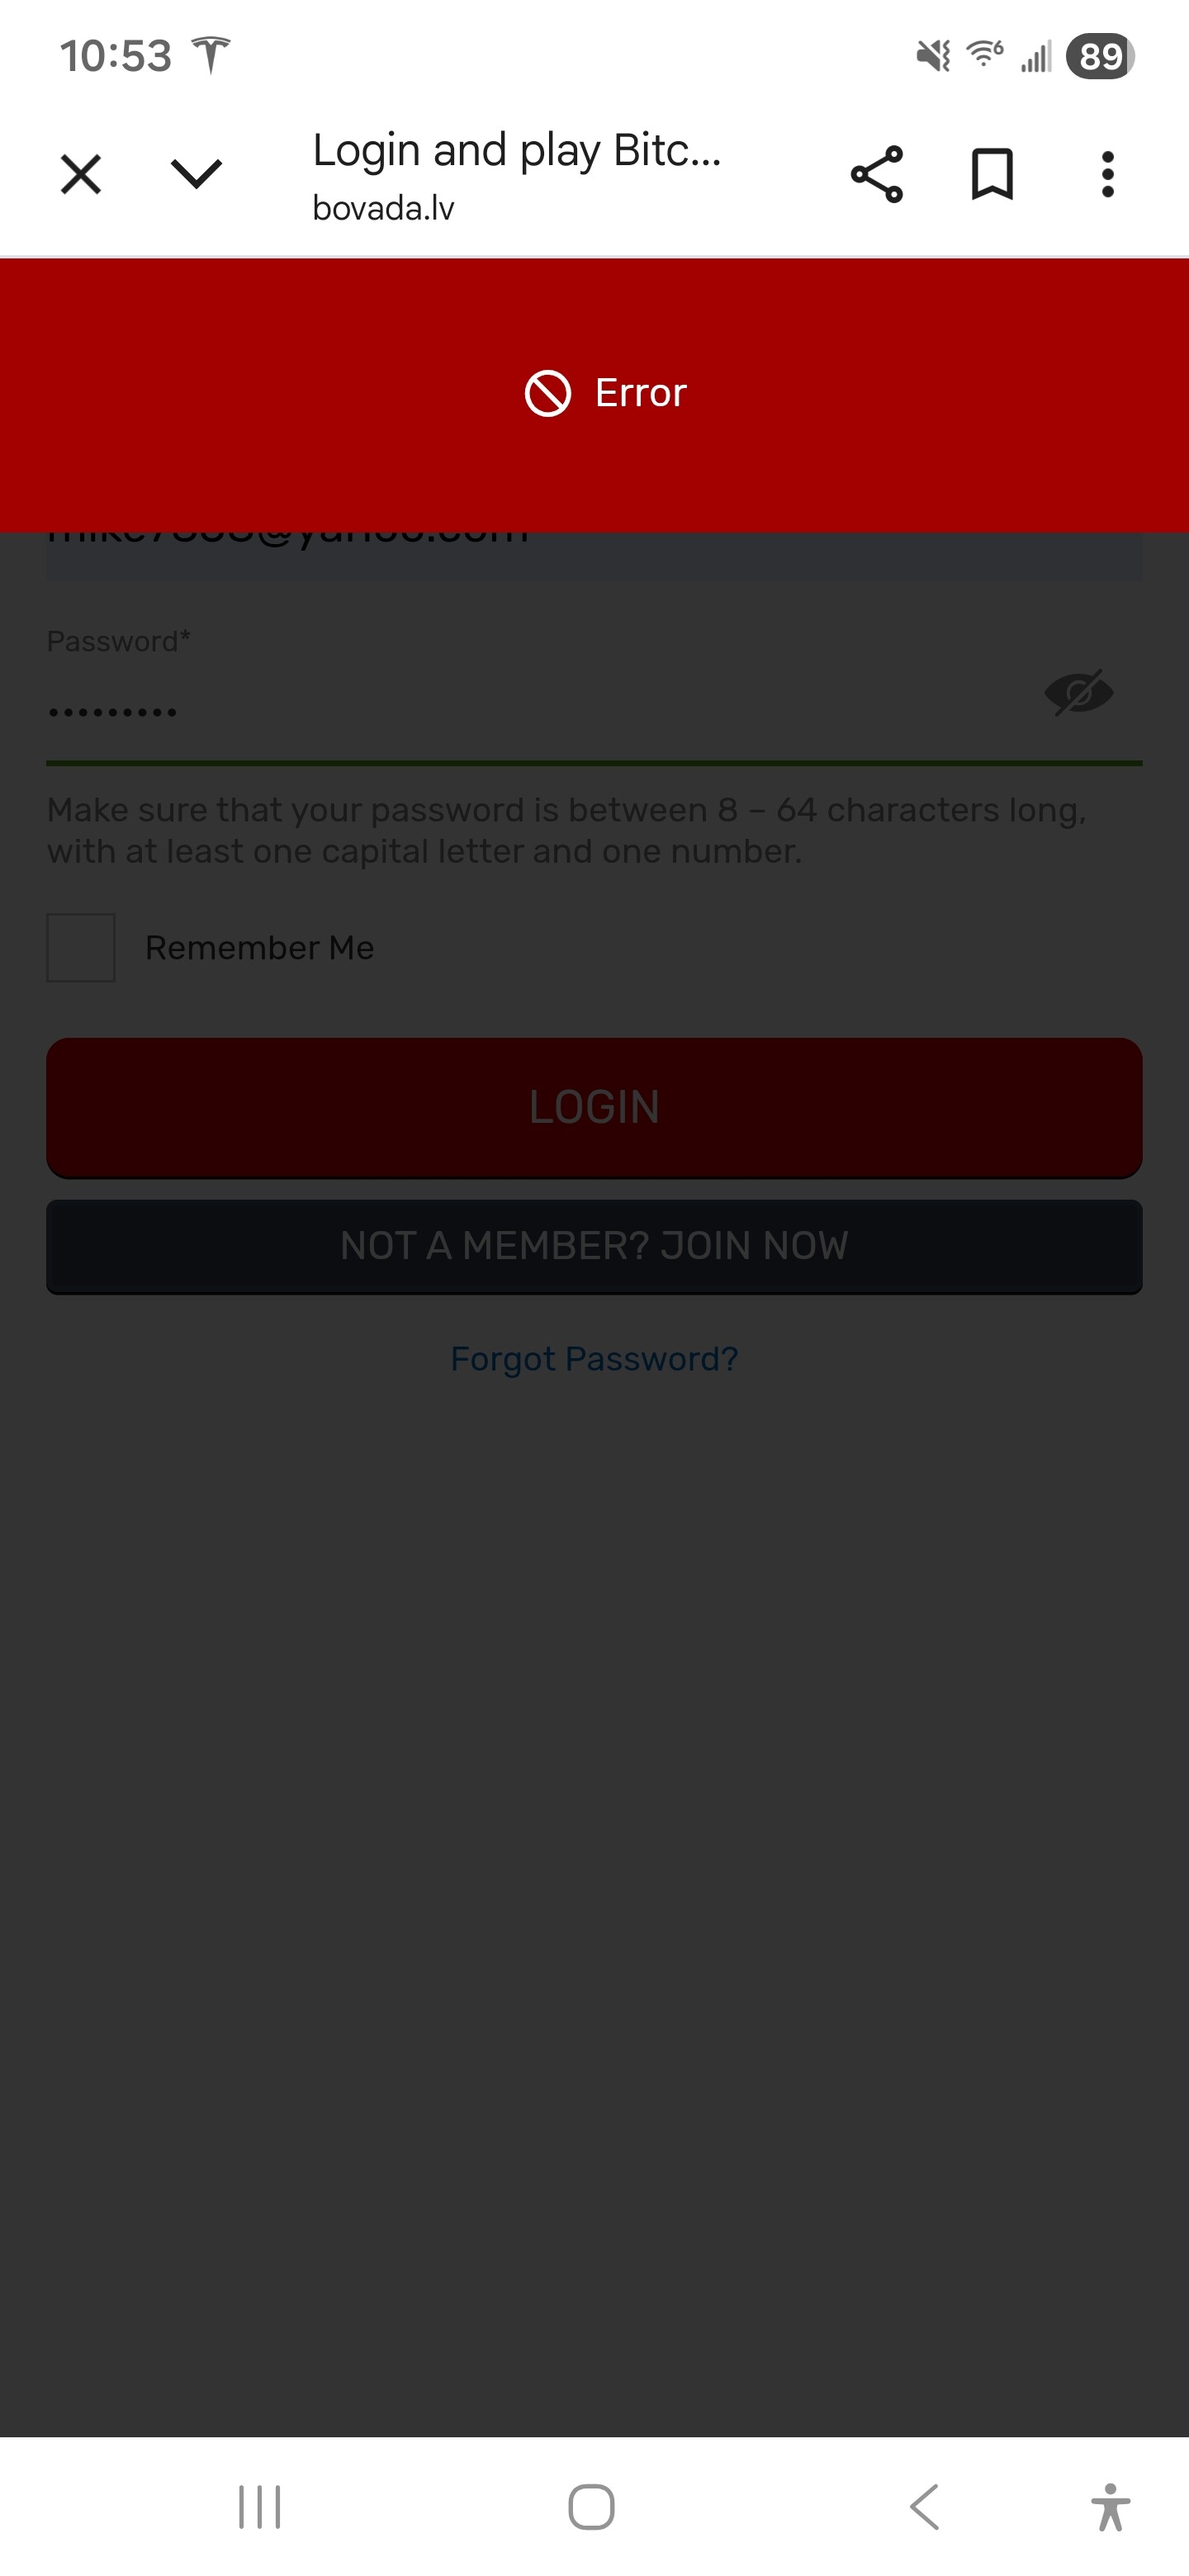This screenshot has height=2576, width=1189.
Task: Expand the tab chevron dropdown
Action: [x=196, y=174]
